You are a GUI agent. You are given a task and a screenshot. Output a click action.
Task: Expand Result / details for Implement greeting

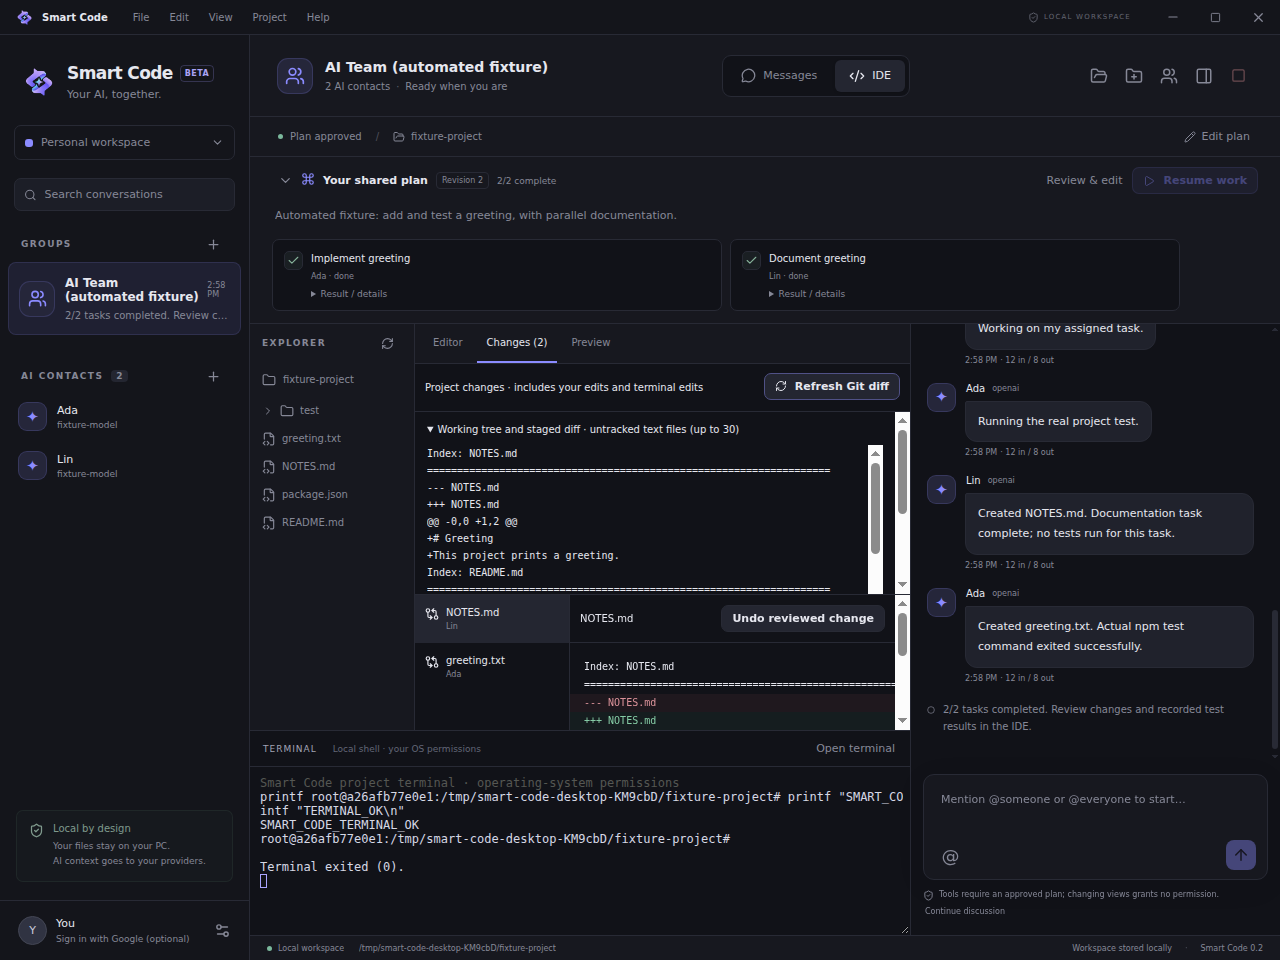pos(349,294)
